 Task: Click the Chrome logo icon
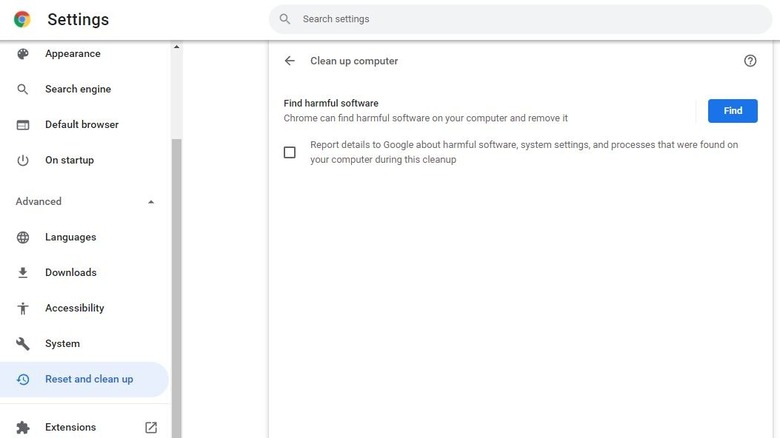coord(22,19)
